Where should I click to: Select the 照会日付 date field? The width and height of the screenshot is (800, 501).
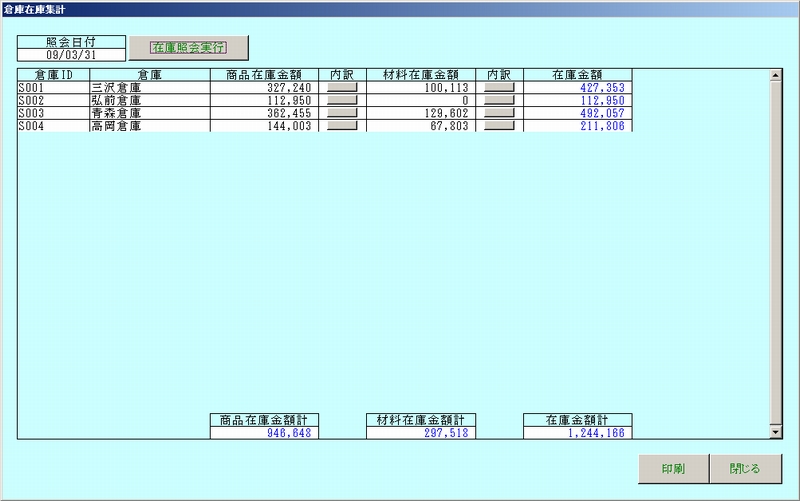pos(71,55)
